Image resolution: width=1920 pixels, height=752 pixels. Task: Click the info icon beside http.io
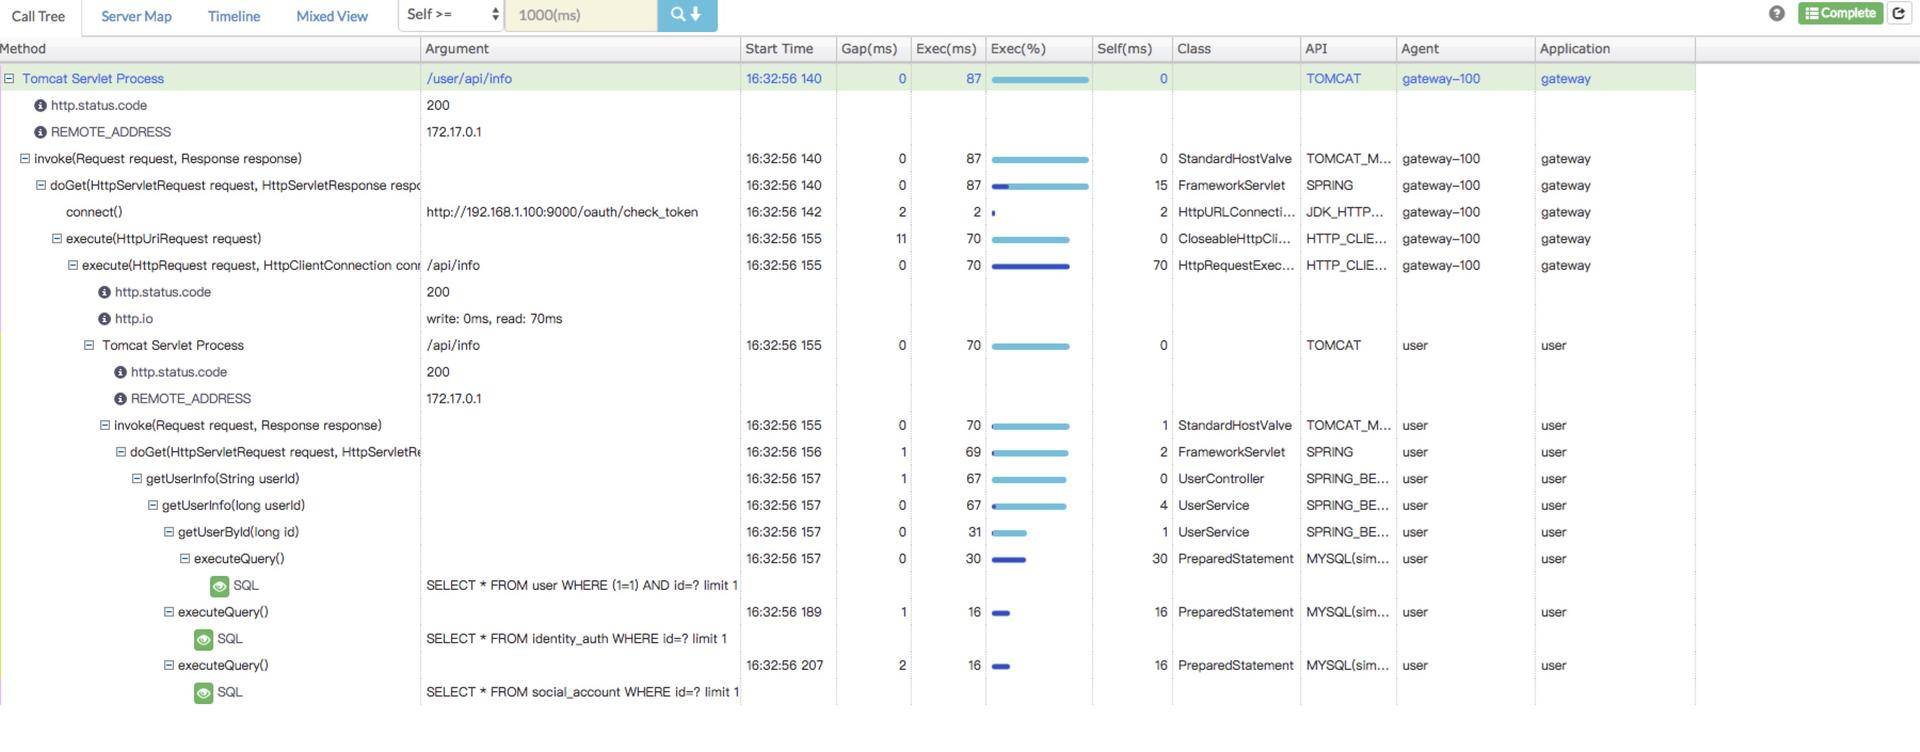tap(104, 319)
